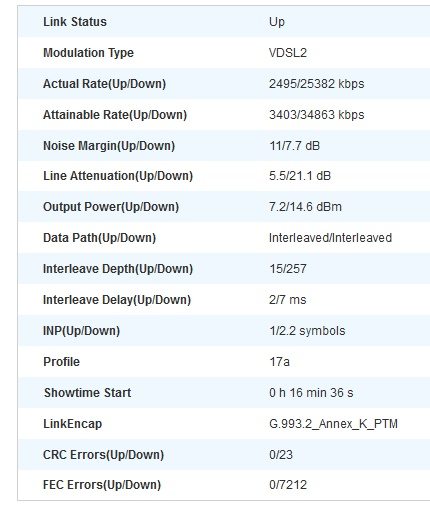Select the Showtime Start time value
The height and width of the screenshot is (506, 430).
coord(311,393)
